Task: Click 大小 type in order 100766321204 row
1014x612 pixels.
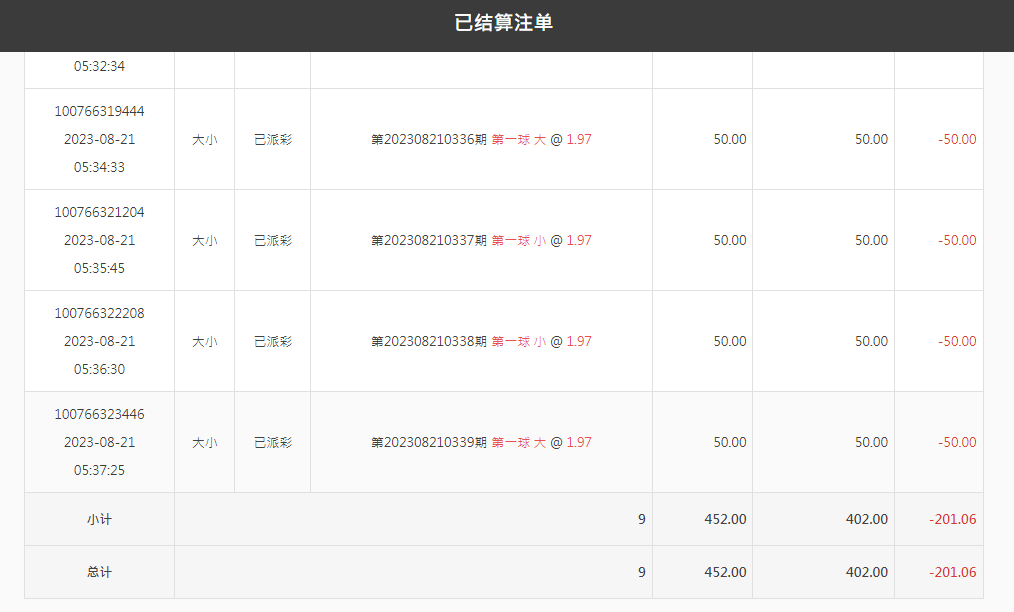Action: 204,240
